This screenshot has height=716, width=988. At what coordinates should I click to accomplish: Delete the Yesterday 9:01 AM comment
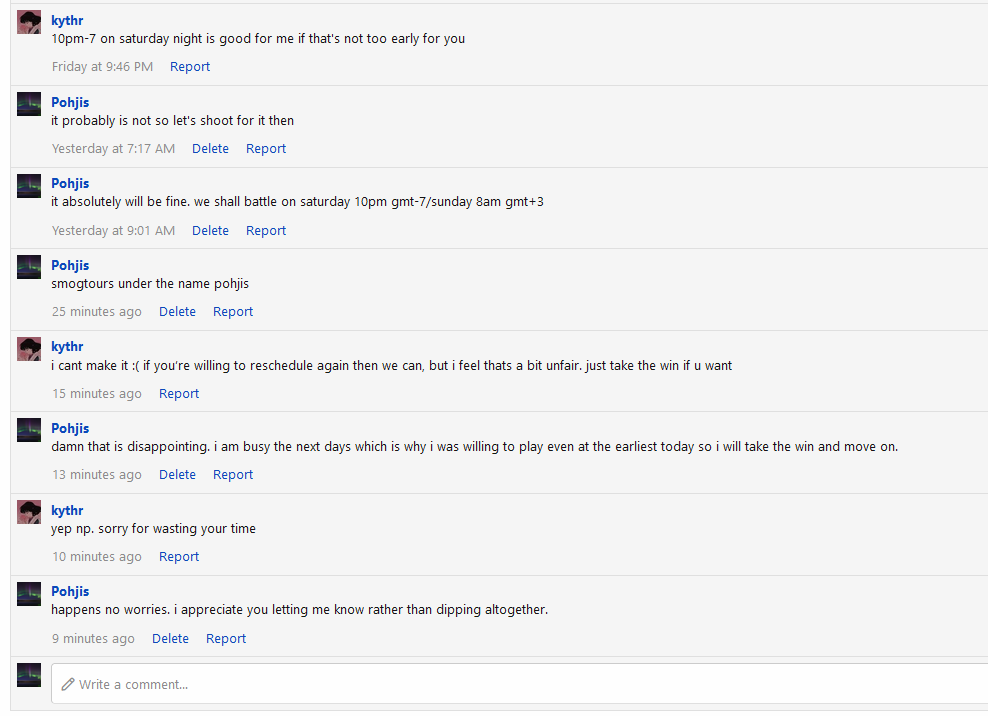(210, 231)
